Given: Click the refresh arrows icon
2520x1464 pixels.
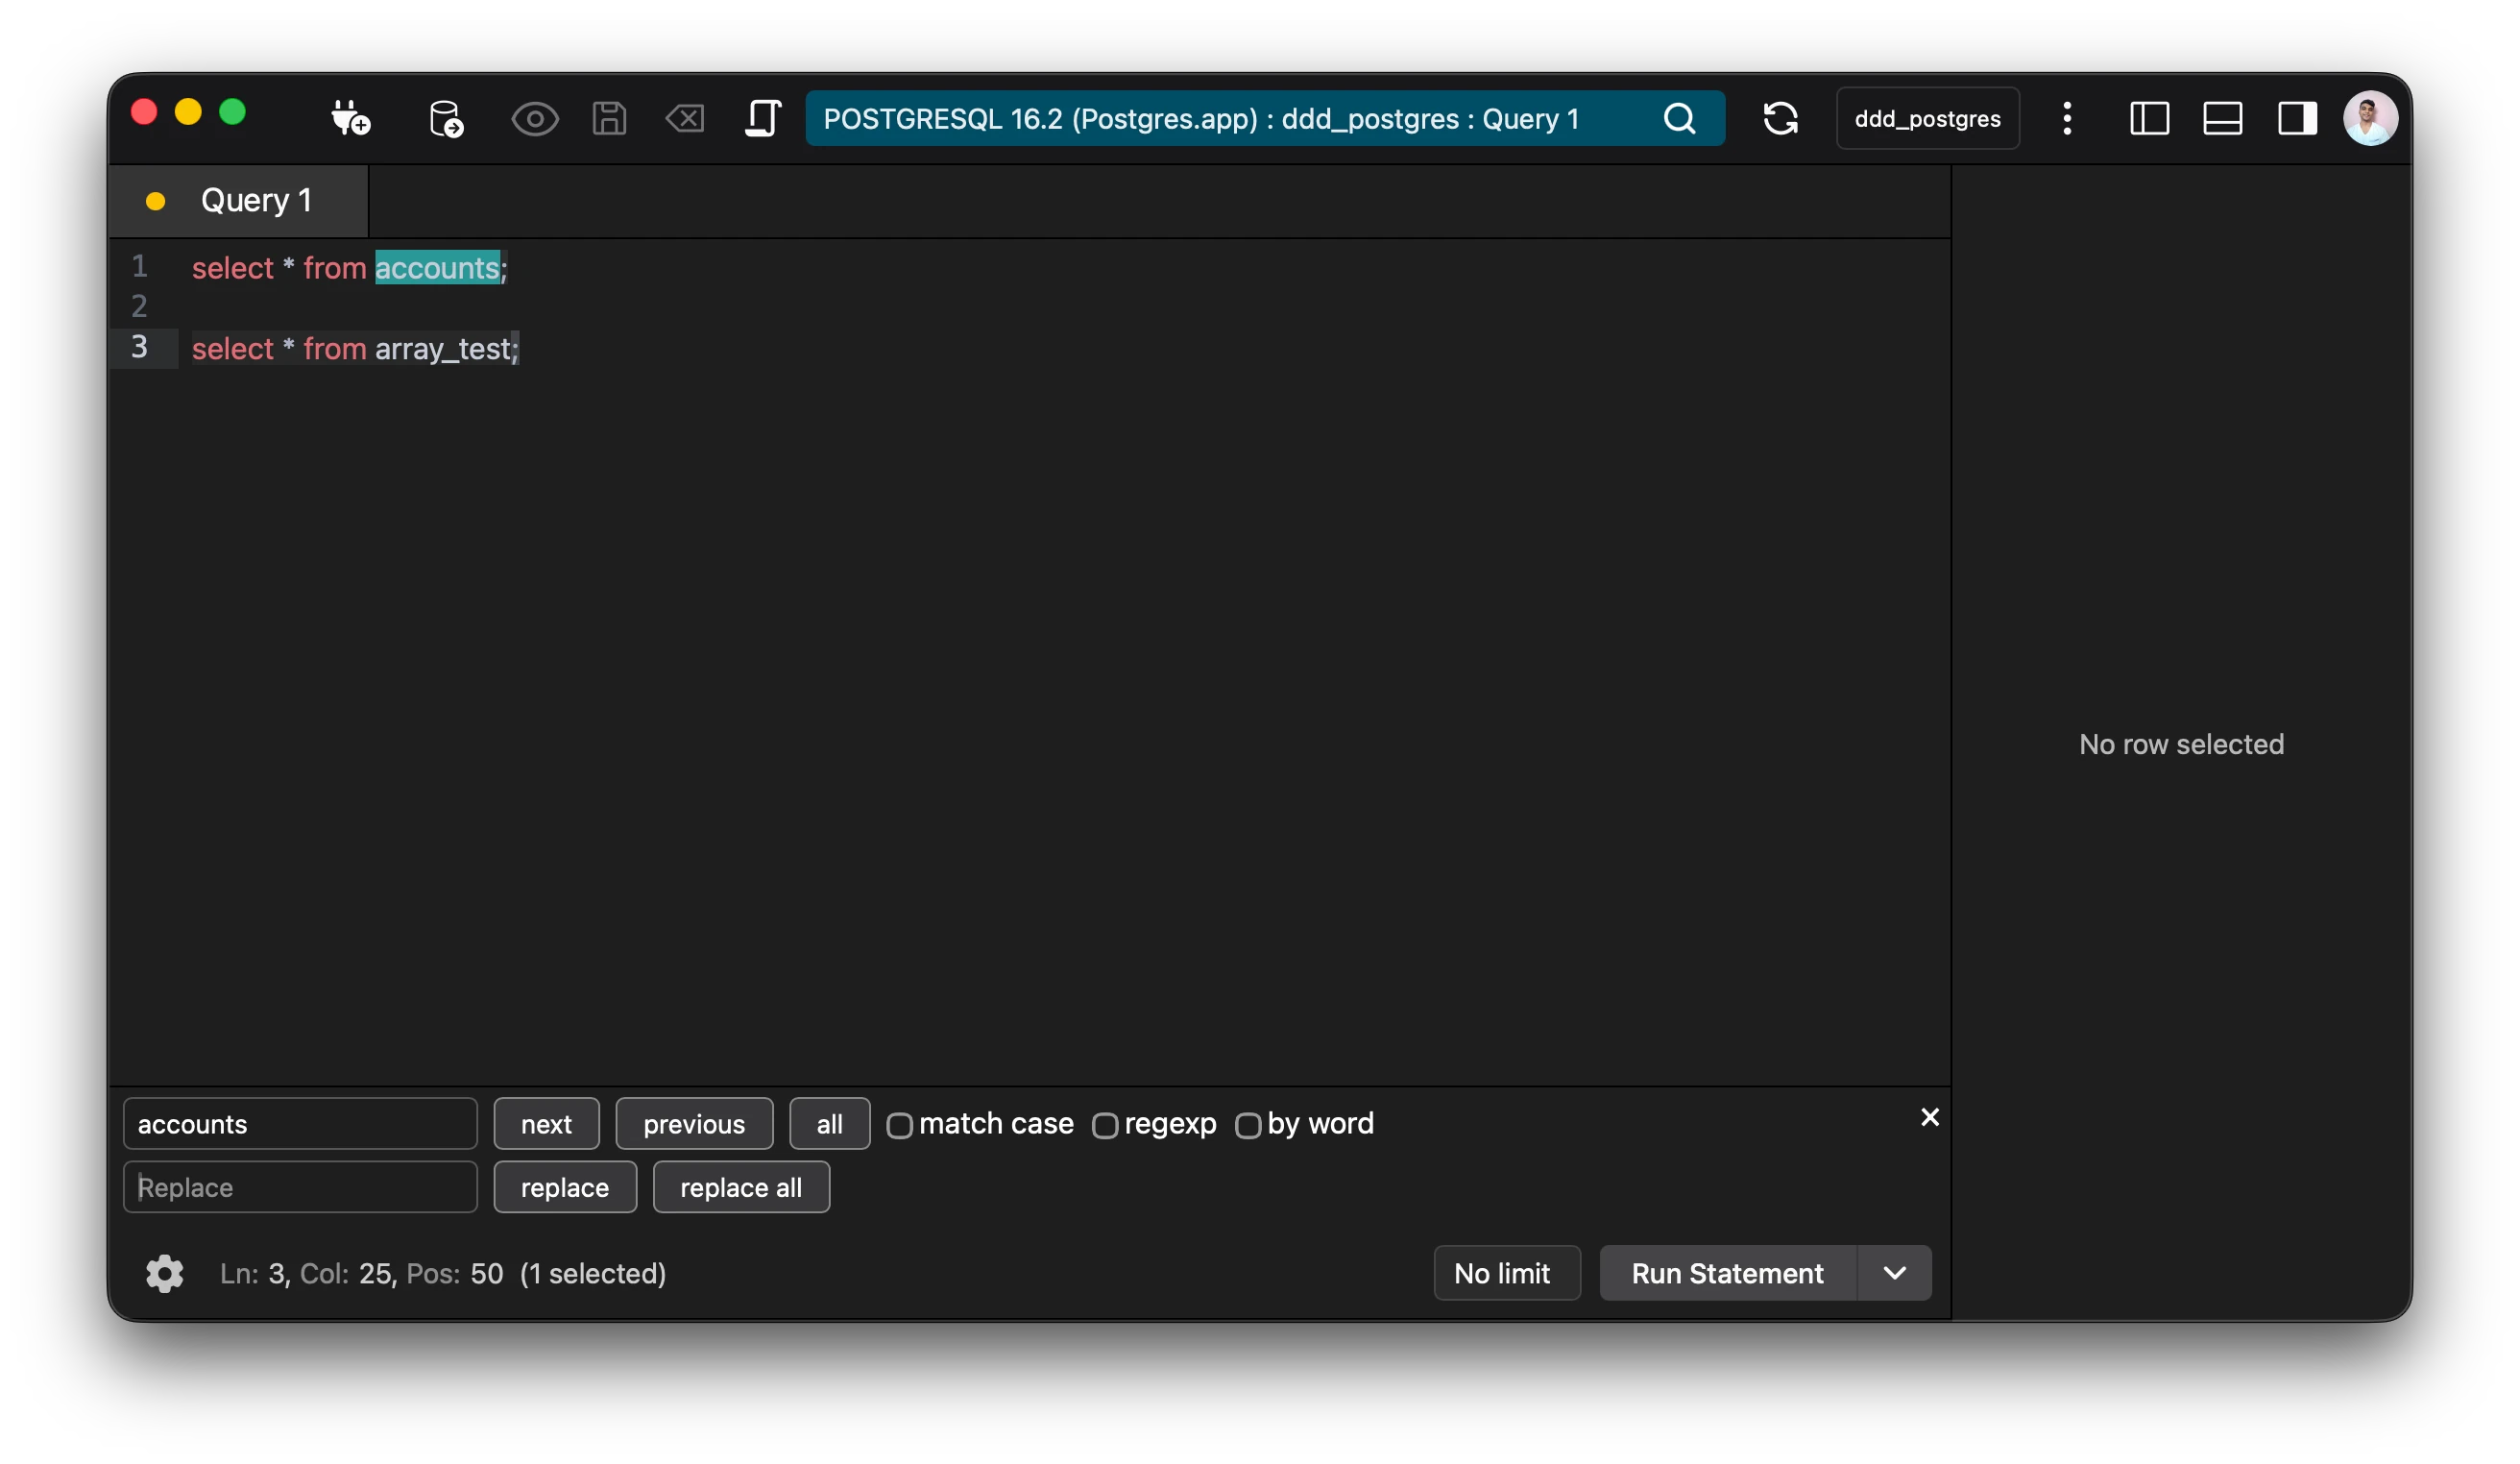Looking at the screenshot, I should tap(1780, 119).
